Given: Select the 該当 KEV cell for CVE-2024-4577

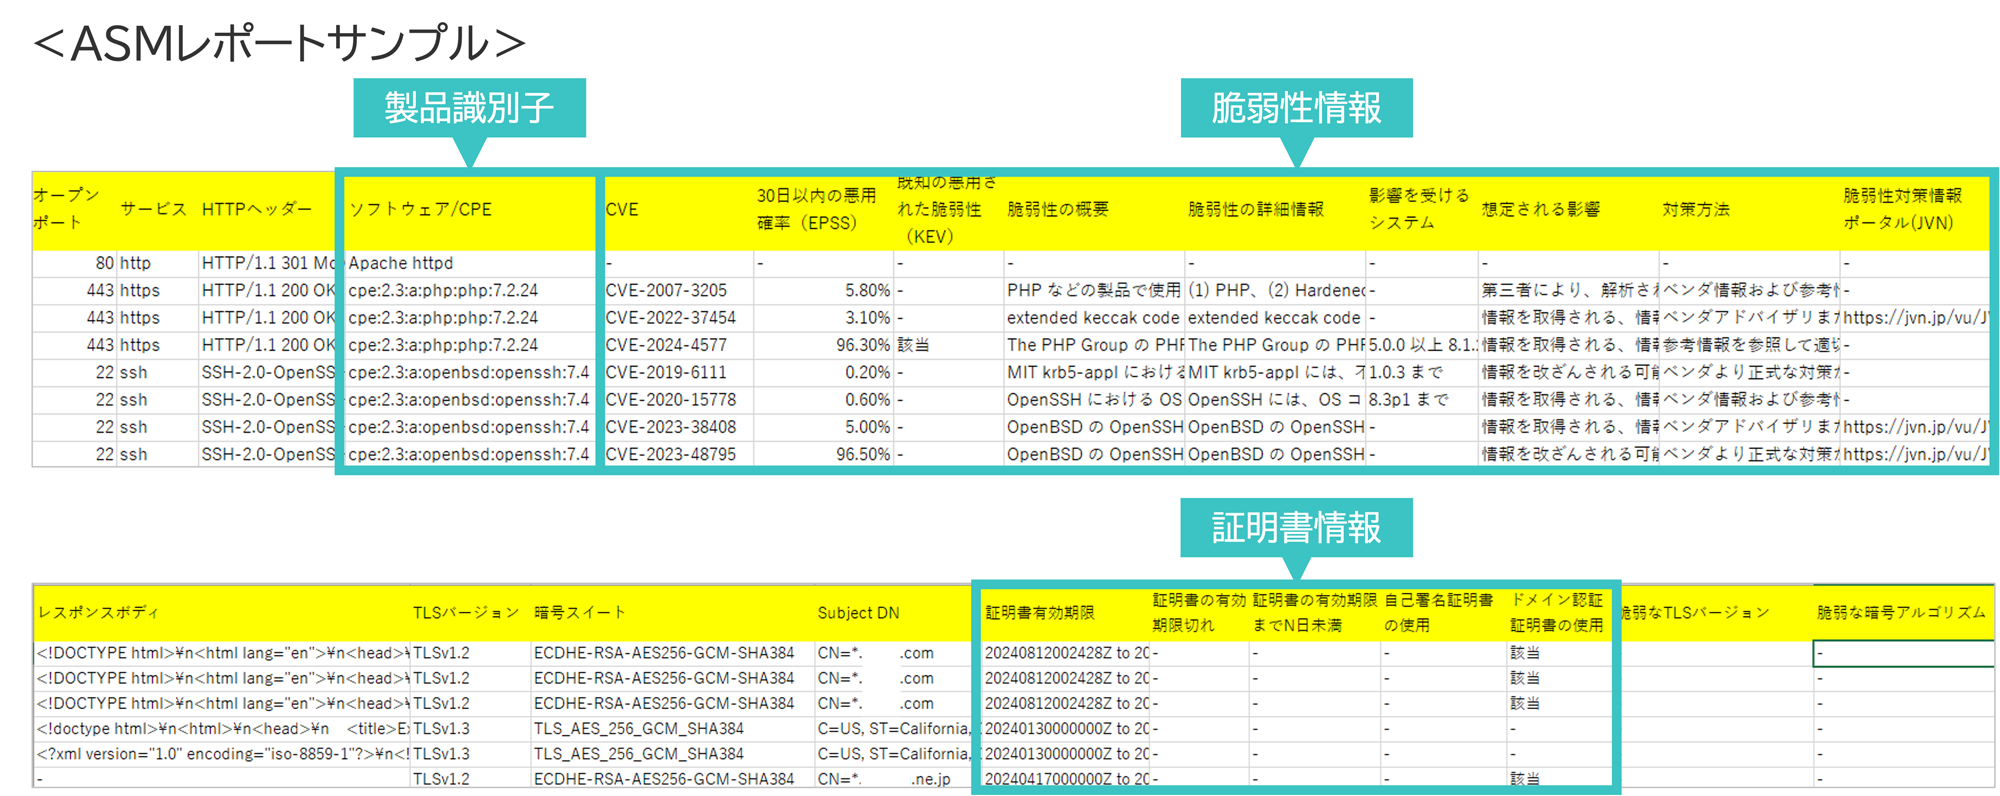Looking at the screenshot, I should coord(913,345).
